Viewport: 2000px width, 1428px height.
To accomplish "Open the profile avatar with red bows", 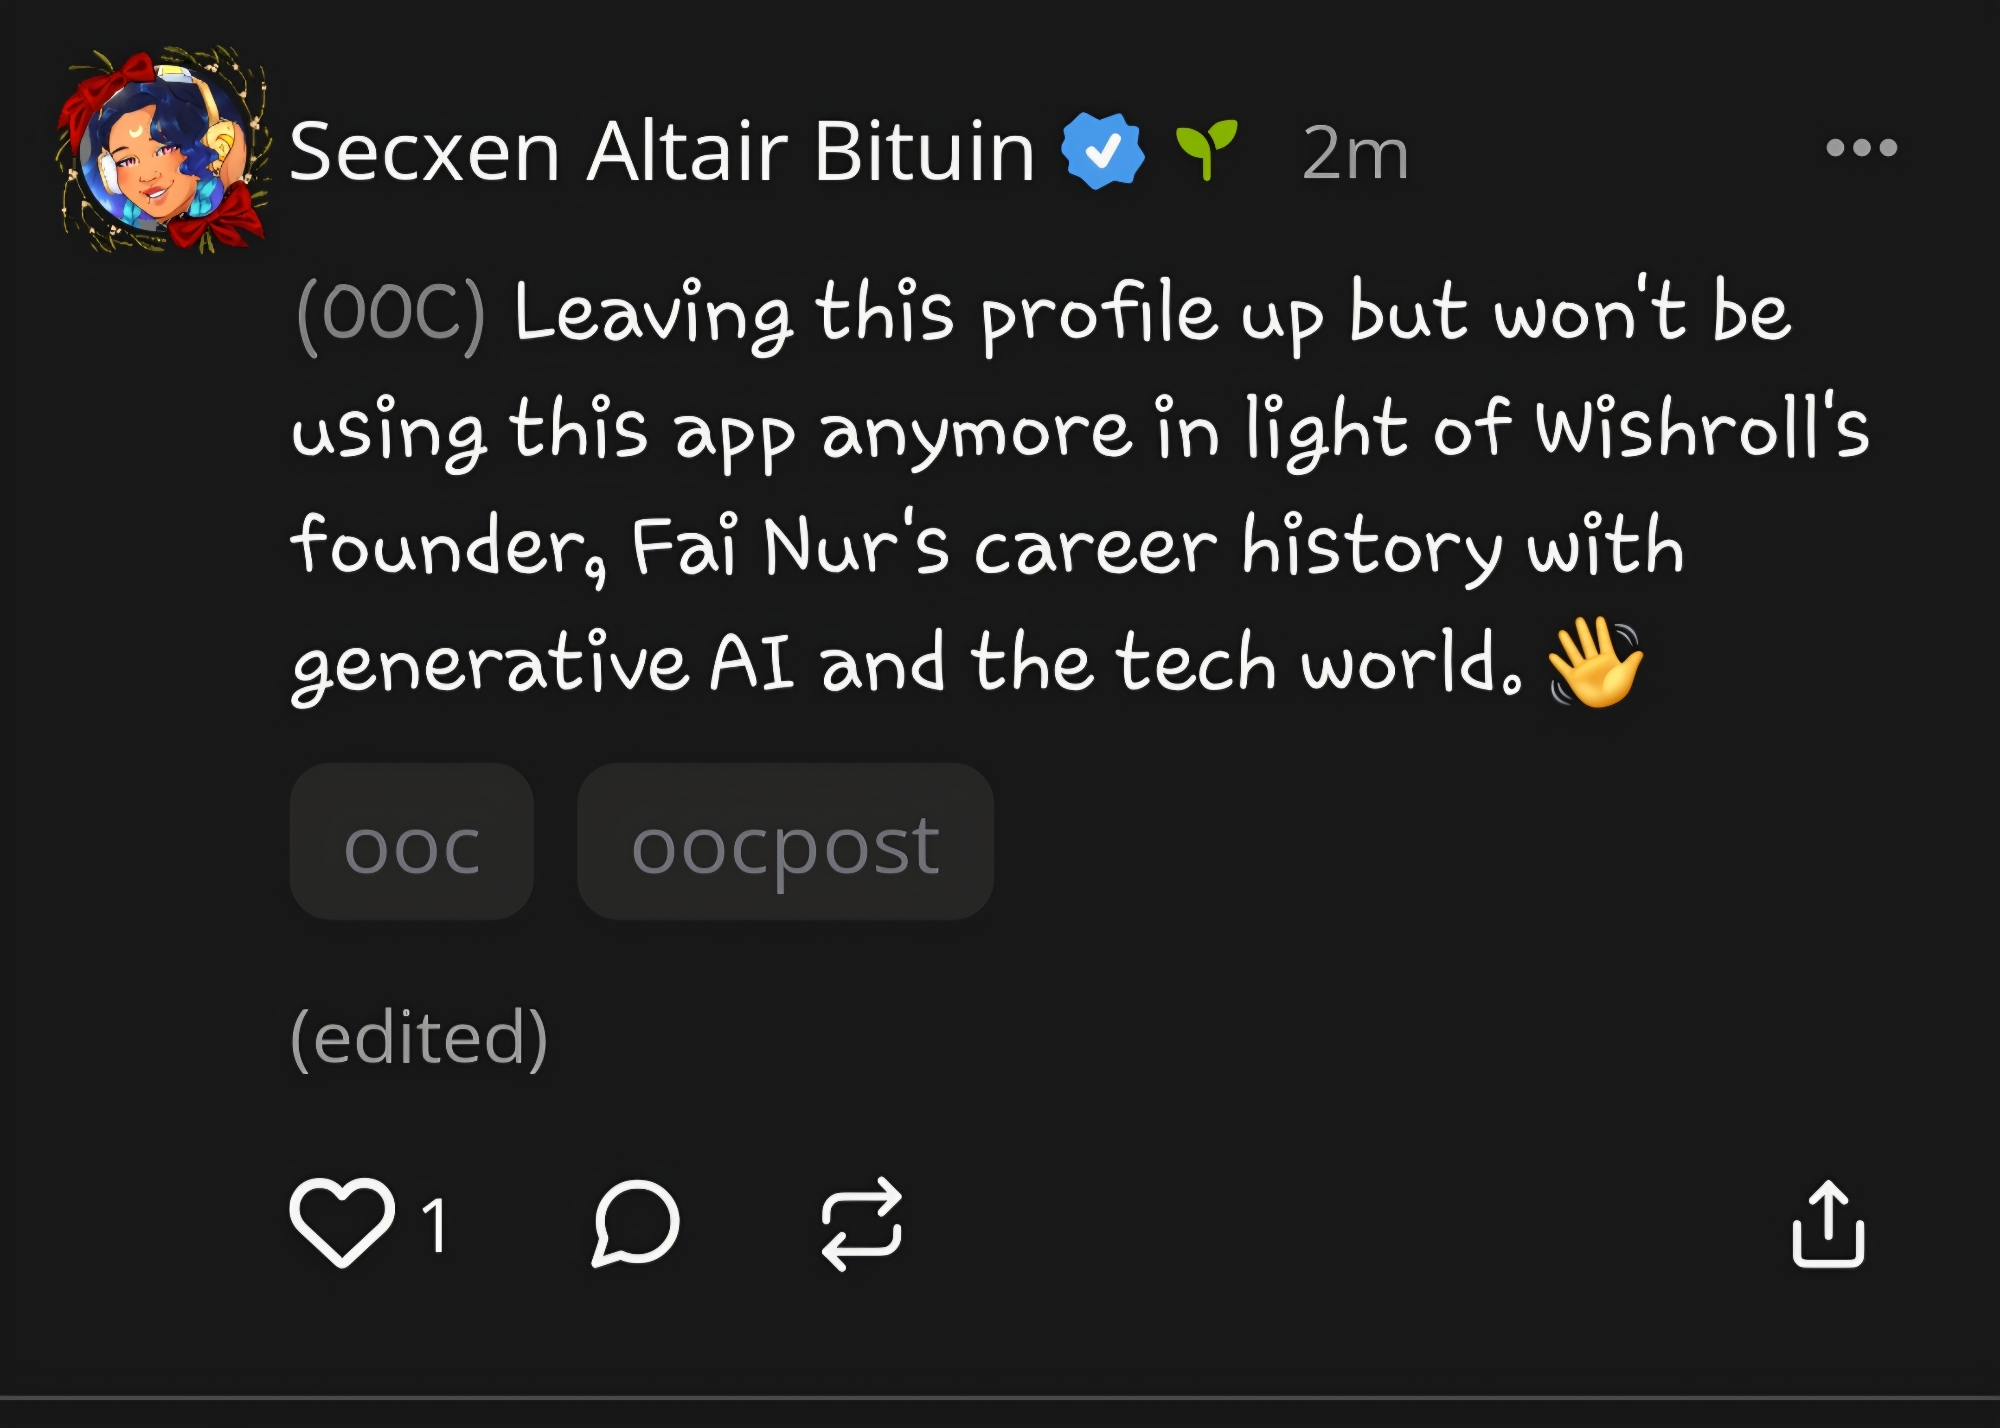I will (164, 148).
